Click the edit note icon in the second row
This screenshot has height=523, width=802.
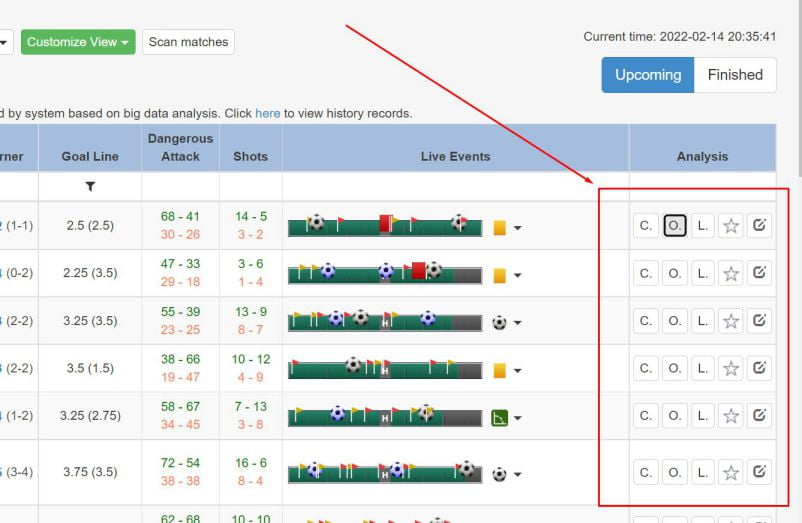click(759, 273)
